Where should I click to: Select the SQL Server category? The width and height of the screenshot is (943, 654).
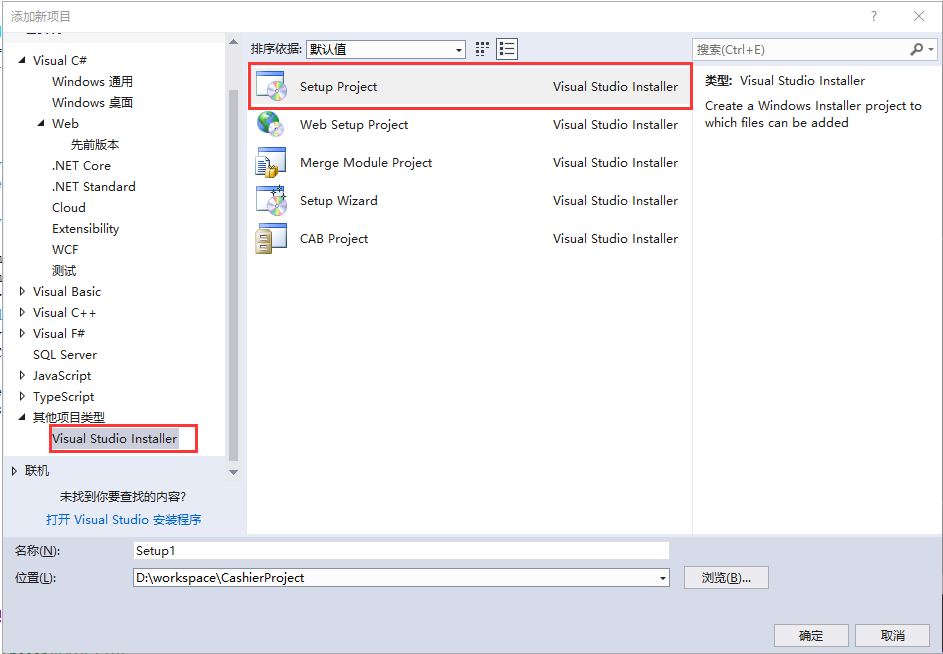point(64,354)
